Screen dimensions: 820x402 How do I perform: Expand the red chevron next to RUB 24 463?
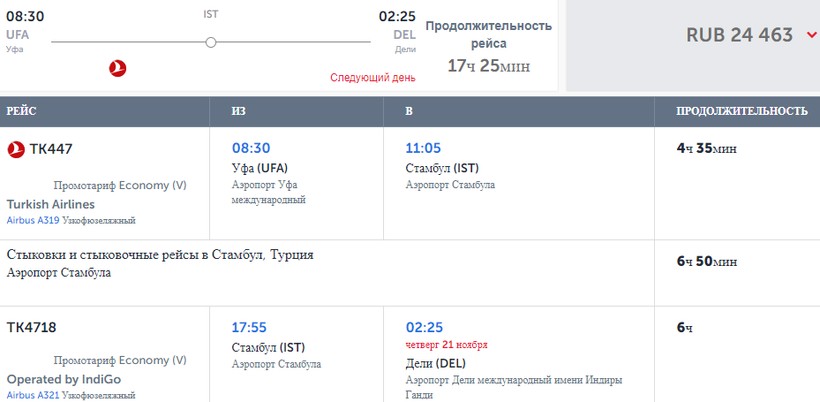(x=811, y=35)
